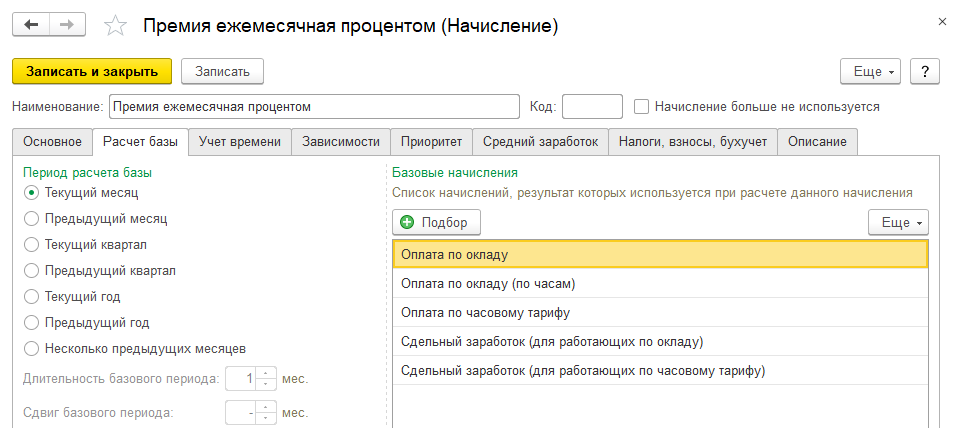
Task: Add form to favorites with star icon
Action: tap(115, 27)
